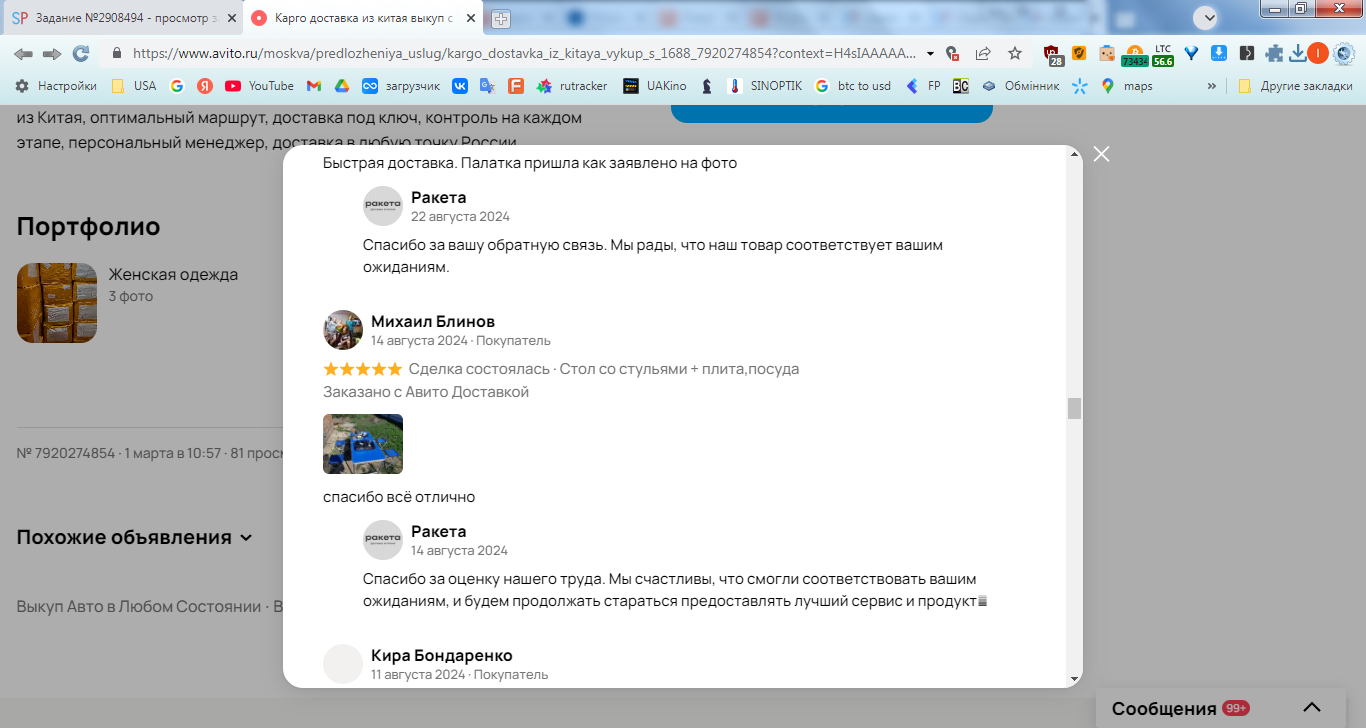Close the reviews popup with X
This screenshot has height=728, width=1366.
click(1101, 154)
